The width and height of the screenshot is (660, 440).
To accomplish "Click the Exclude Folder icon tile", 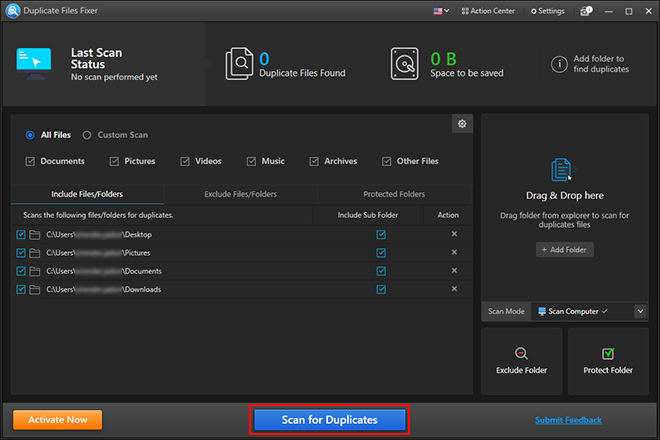I will coord(522,360).
